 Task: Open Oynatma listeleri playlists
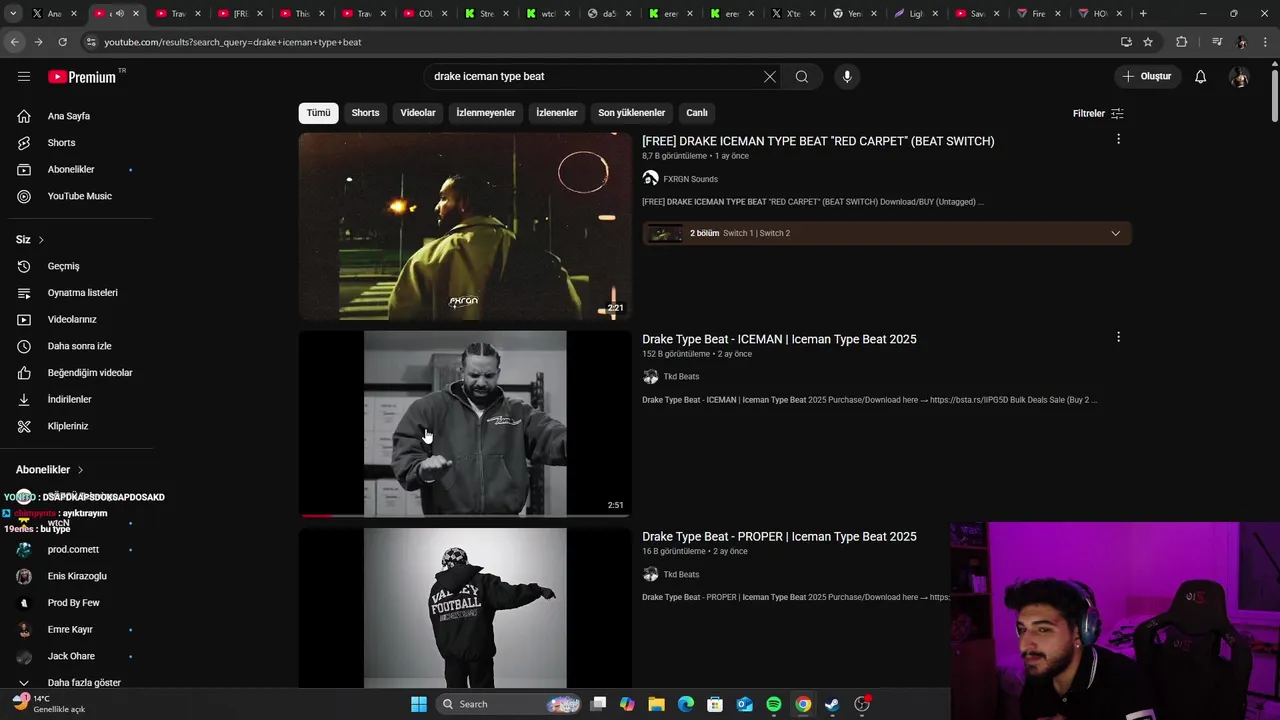coord(77,293)
